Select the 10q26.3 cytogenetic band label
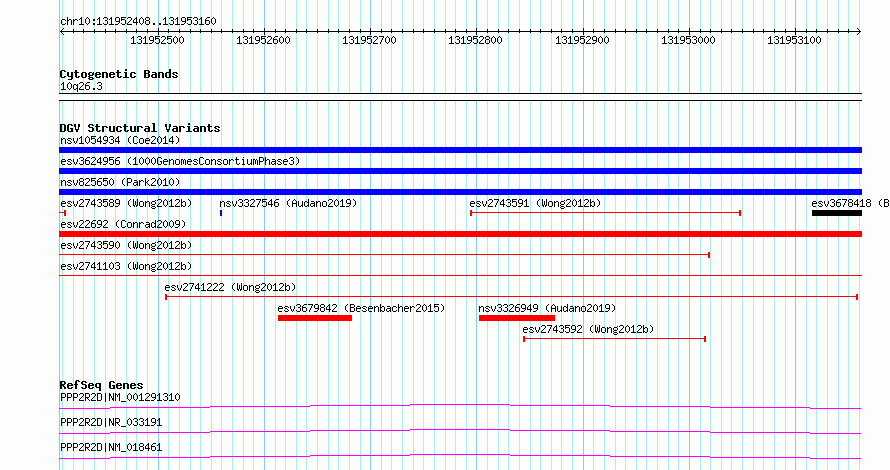The image size is (890, 470). pyautogui.click(x=81, y=86)
